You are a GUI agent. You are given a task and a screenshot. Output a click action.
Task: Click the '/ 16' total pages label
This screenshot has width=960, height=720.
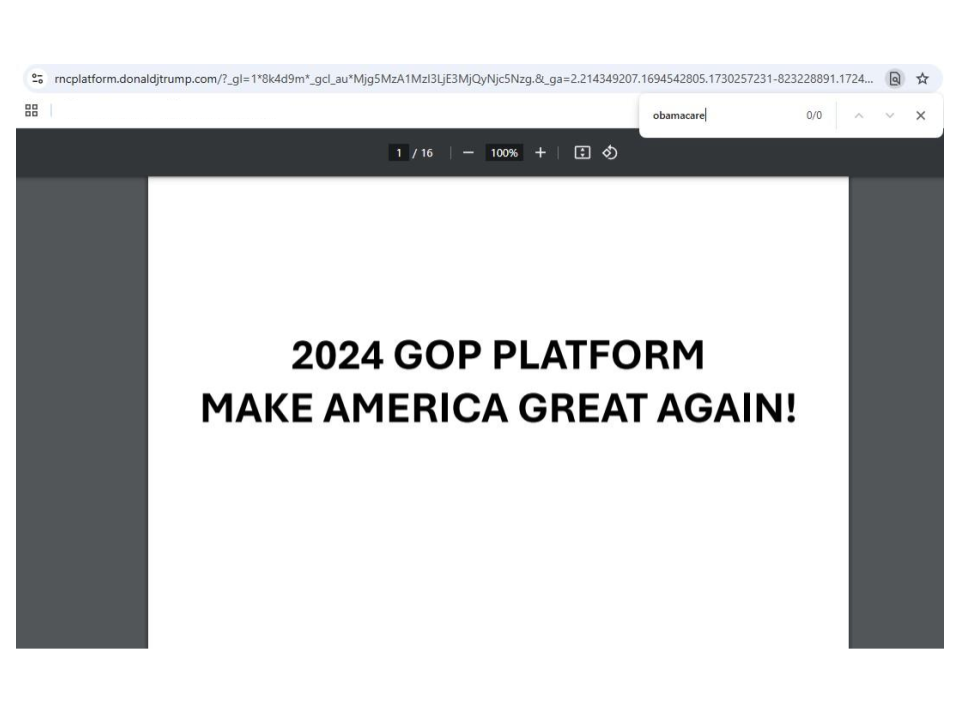[x=422, y=153]
